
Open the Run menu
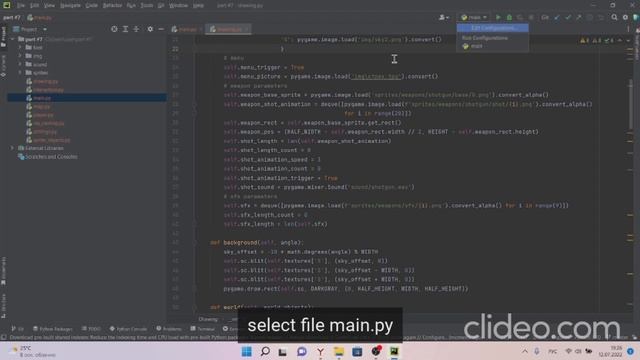[131, 6]
